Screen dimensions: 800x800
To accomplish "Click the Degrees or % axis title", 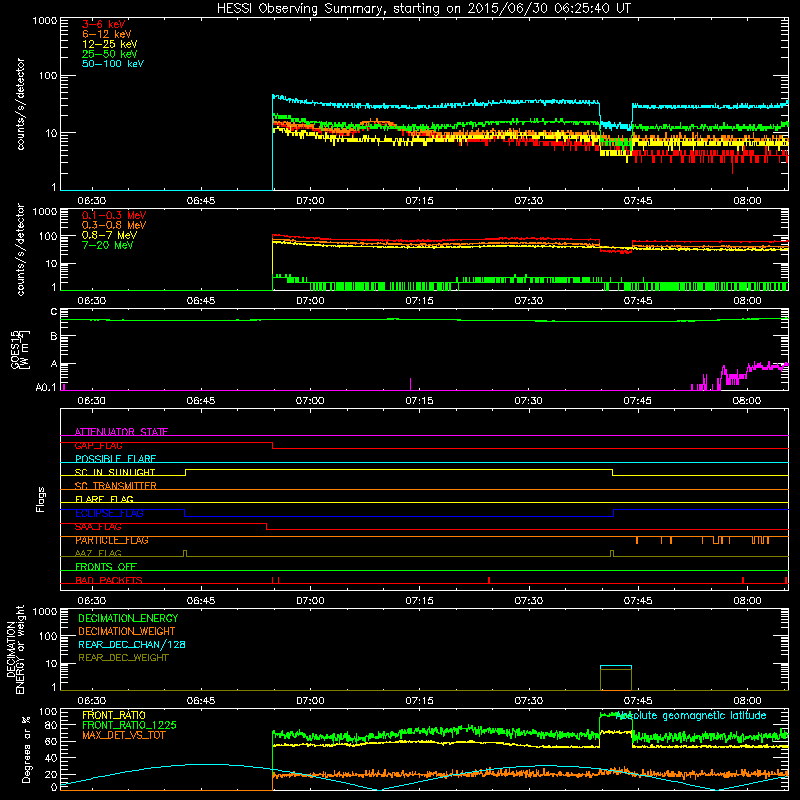I will coord(26,750).
